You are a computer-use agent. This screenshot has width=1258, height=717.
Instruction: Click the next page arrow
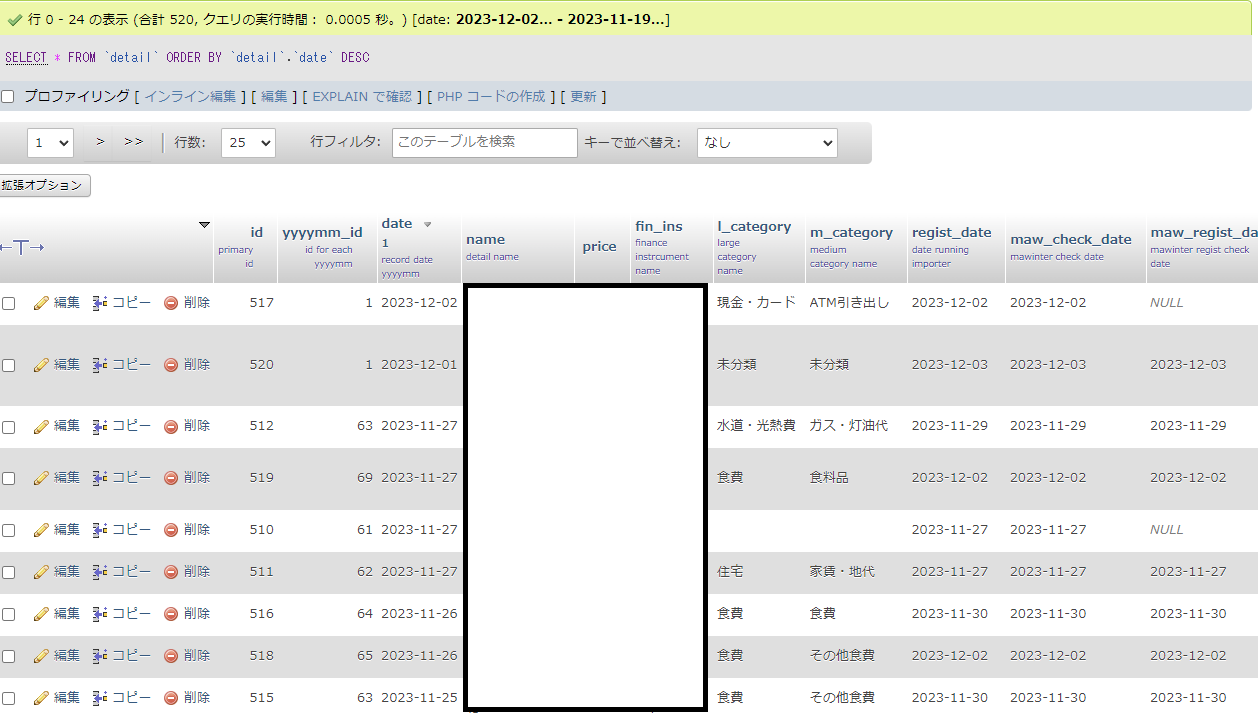coord(98,142)
